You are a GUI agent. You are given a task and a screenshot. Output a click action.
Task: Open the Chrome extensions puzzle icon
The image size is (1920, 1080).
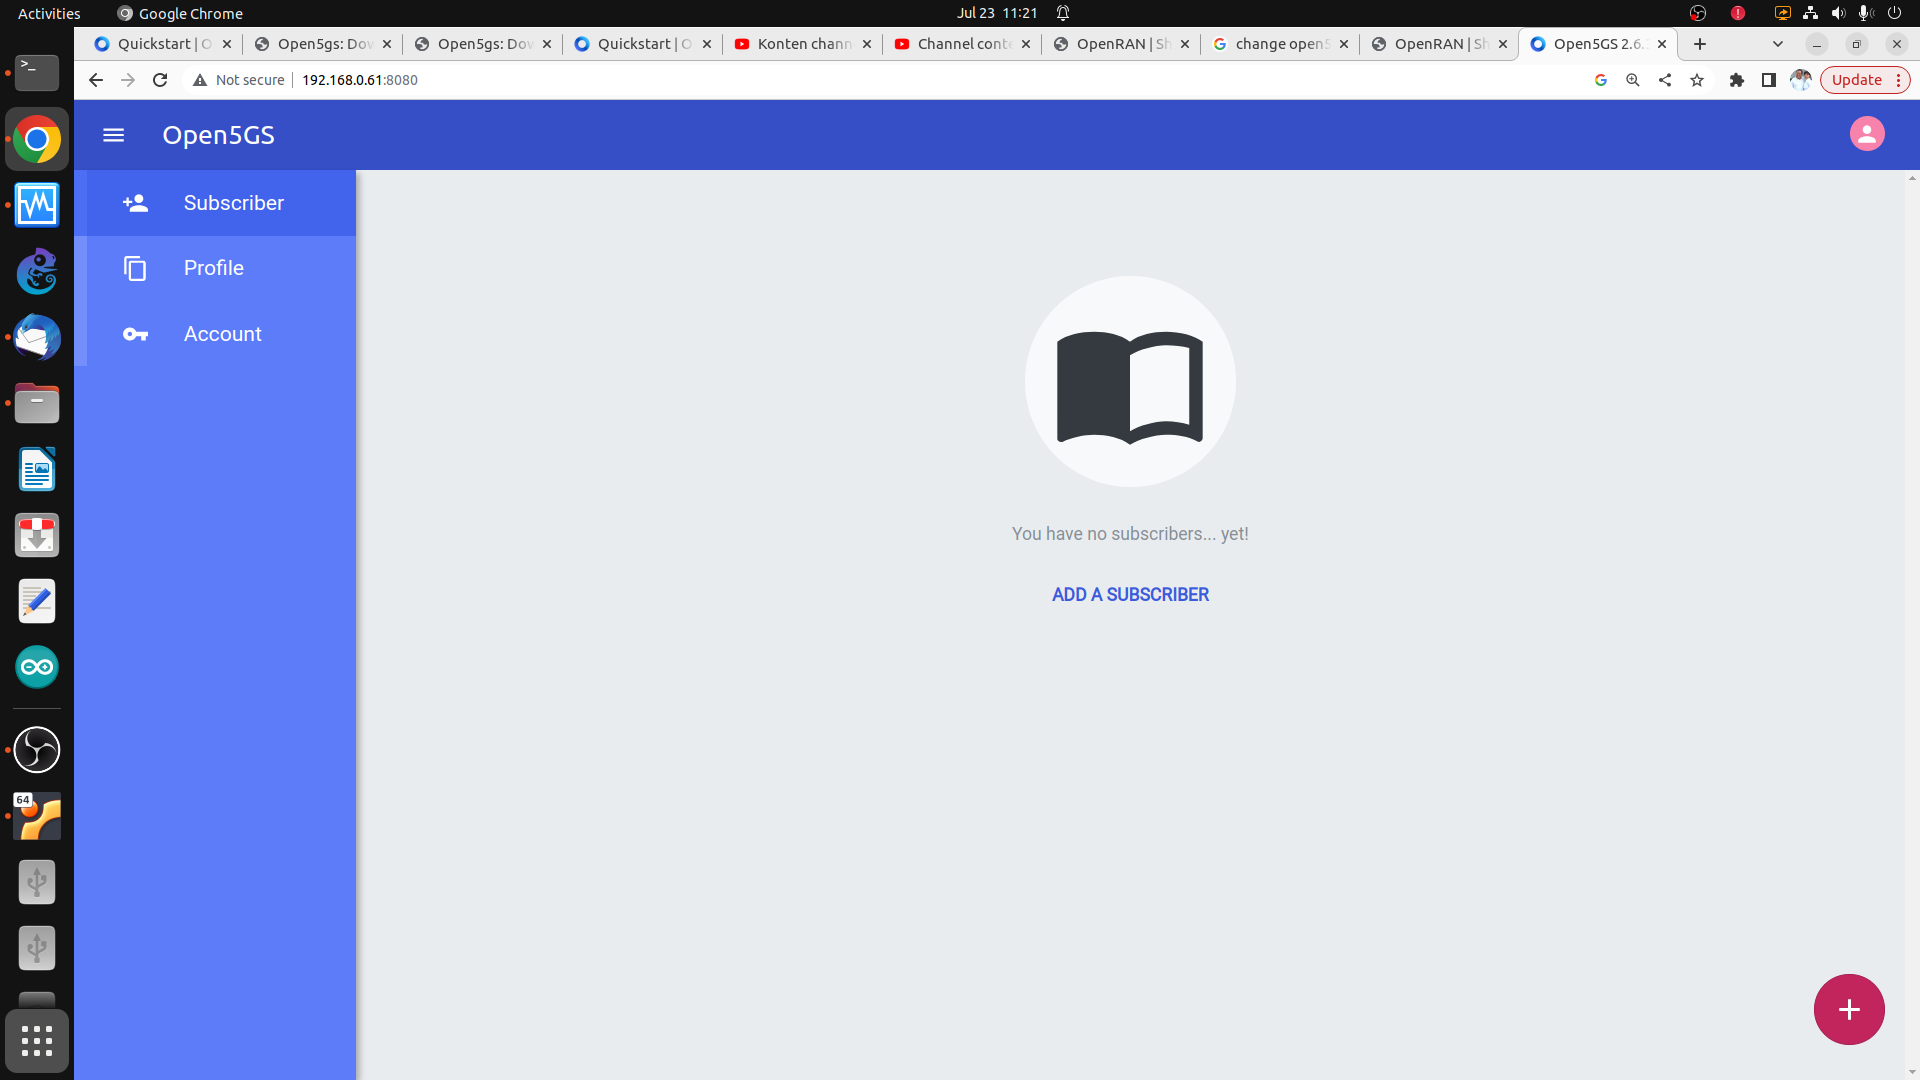click(1737, 80)
